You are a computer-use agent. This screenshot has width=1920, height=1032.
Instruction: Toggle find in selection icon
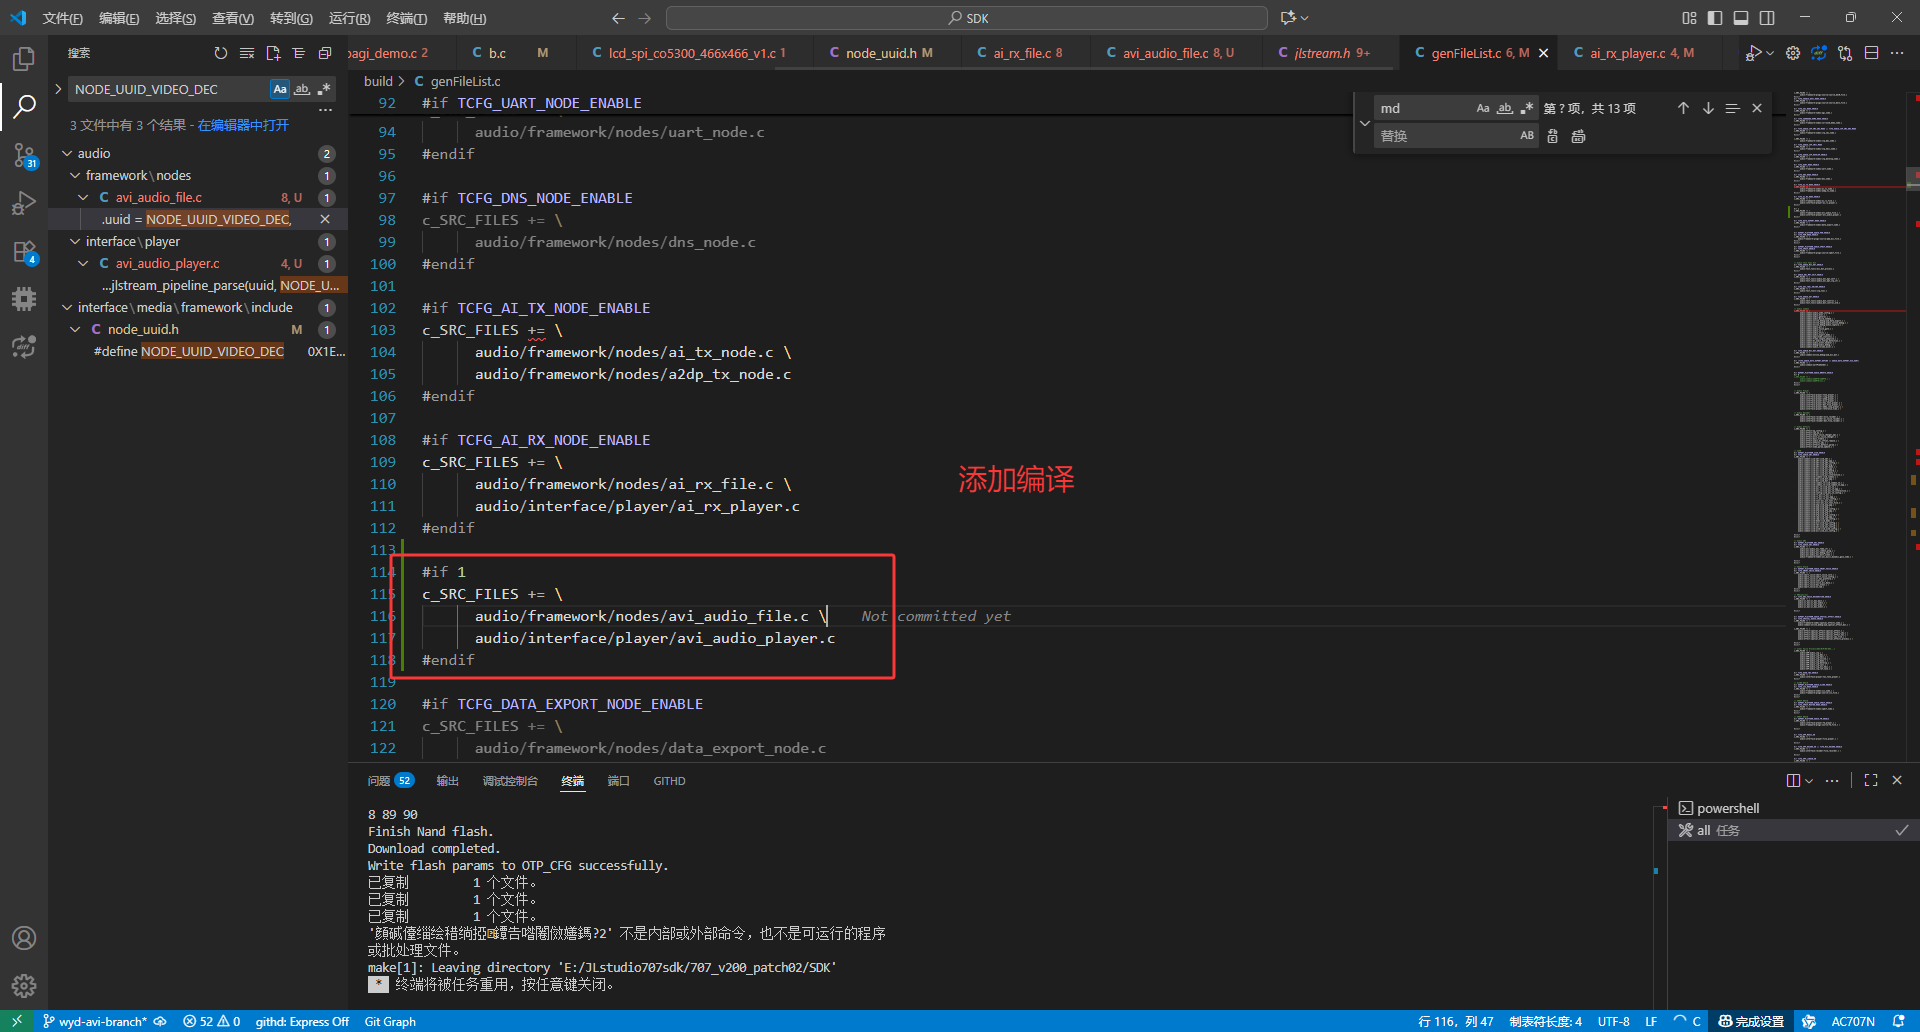(x=1733, y=108)
